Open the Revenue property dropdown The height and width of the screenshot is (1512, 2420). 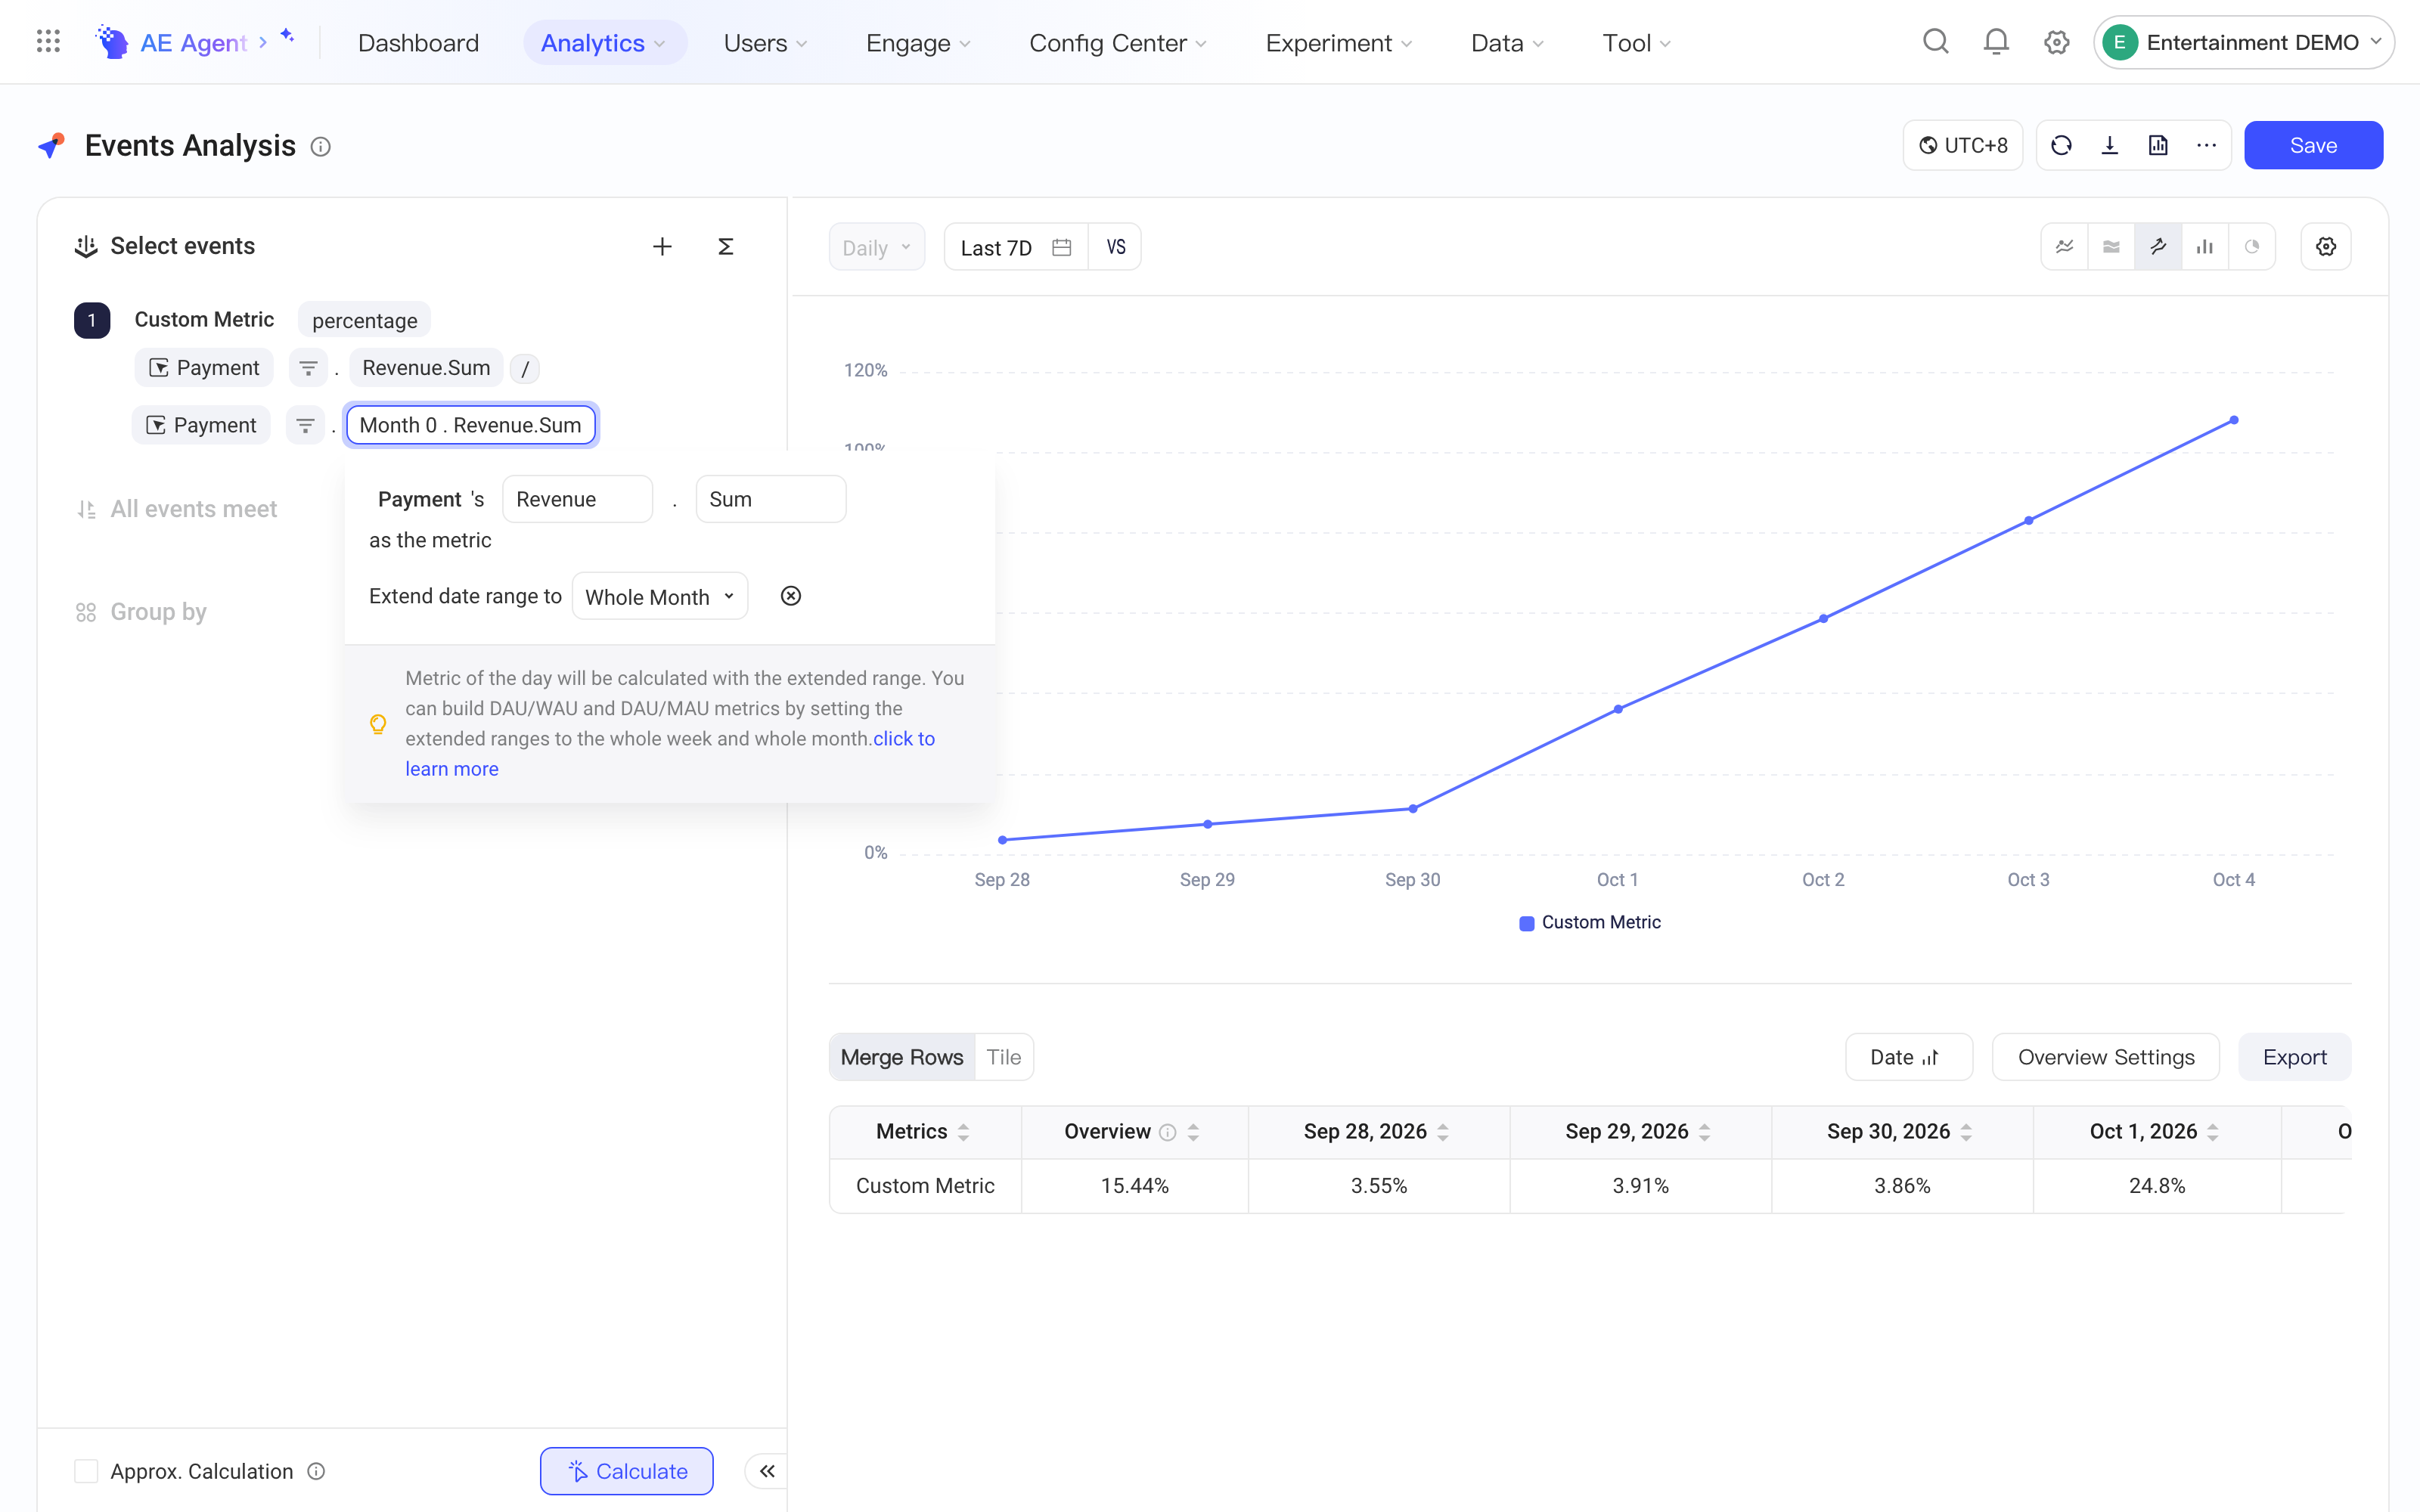[577, 499]
